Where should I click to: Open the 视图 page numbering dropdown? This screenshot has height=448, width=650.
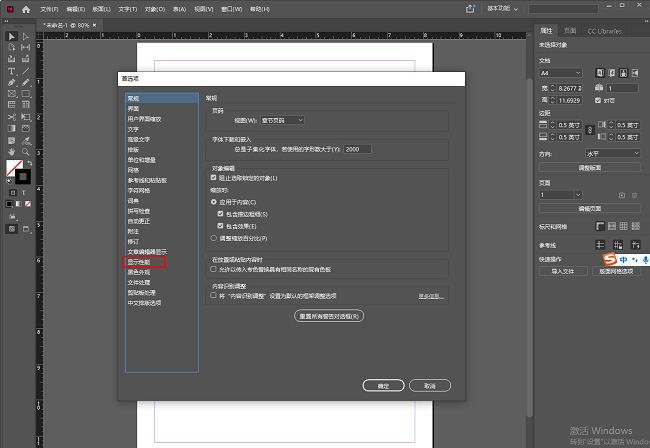(x=283, y=120)
